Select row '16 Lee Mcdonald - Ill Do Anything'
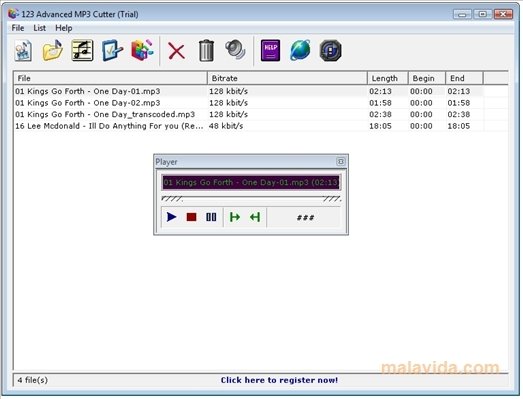Screen dimensions: 523x399 [248, 126]
